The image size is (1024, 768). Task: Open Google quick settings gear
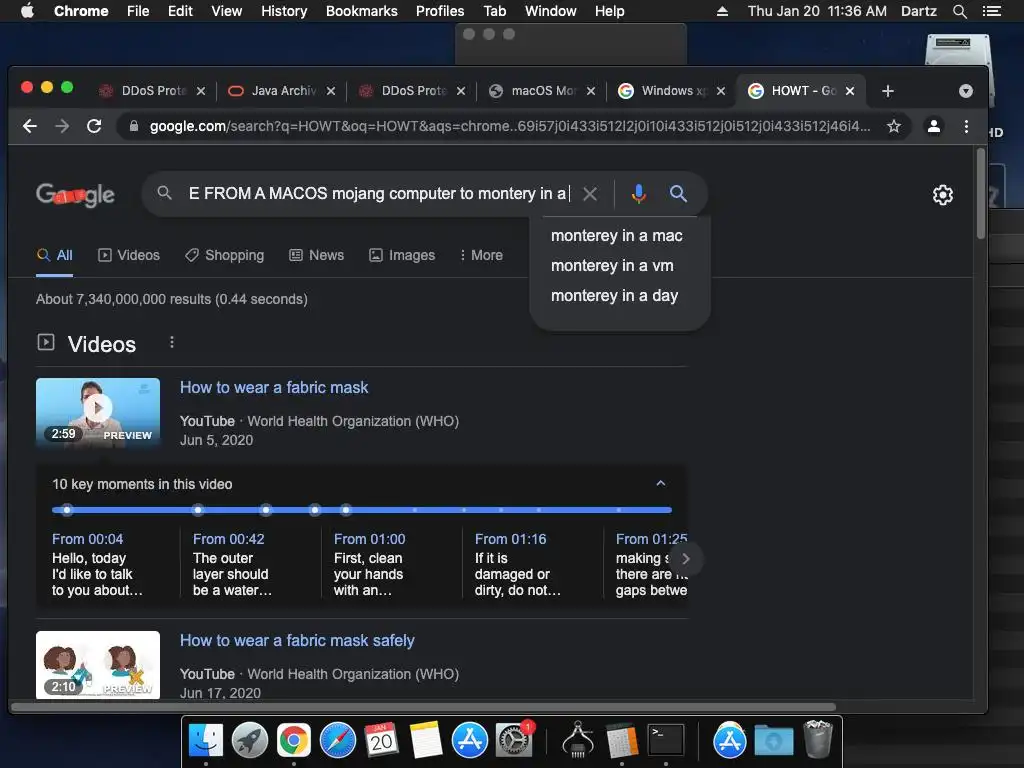[942, 195]
